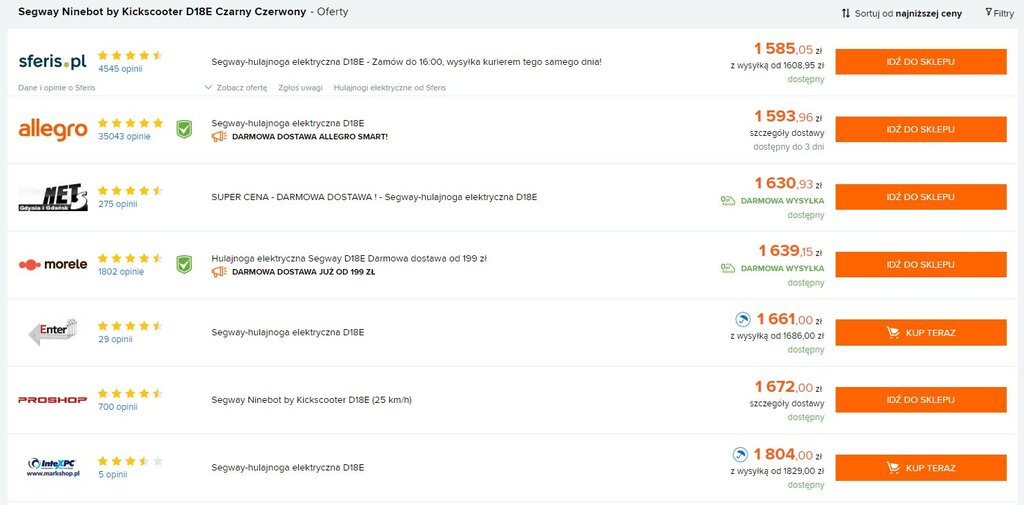Click megaphone icon by DARMOWA DOSTAWA ALLEGRO SMART
Screen dimensions: 1024x505
[219, 137]
